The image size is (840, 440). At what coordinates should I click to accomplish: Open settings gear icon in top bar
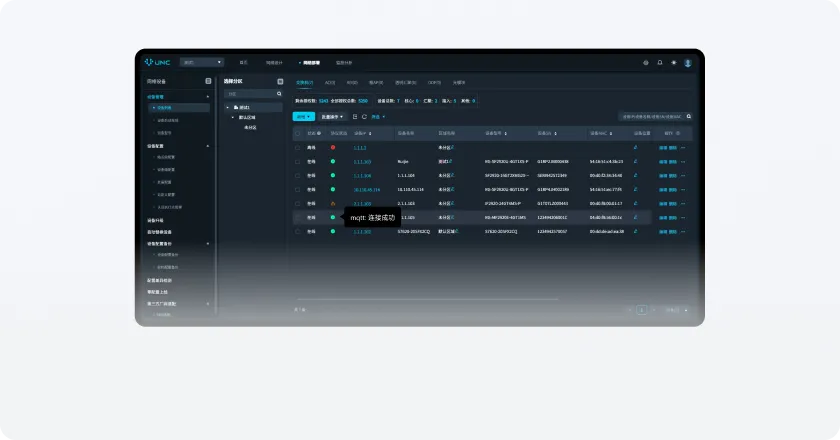[646, 63]
